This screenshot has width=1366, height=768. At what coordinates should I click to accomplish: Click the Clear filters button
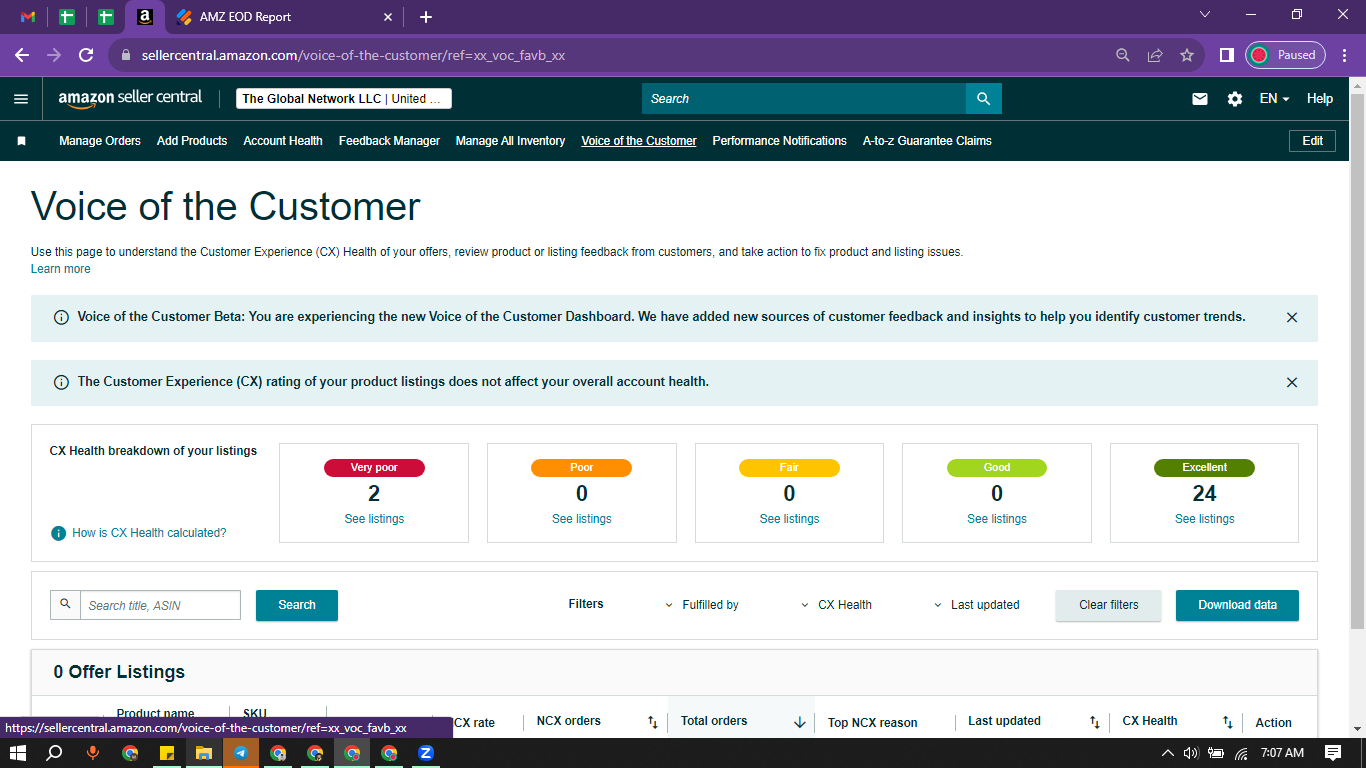tap(1109, 605)
